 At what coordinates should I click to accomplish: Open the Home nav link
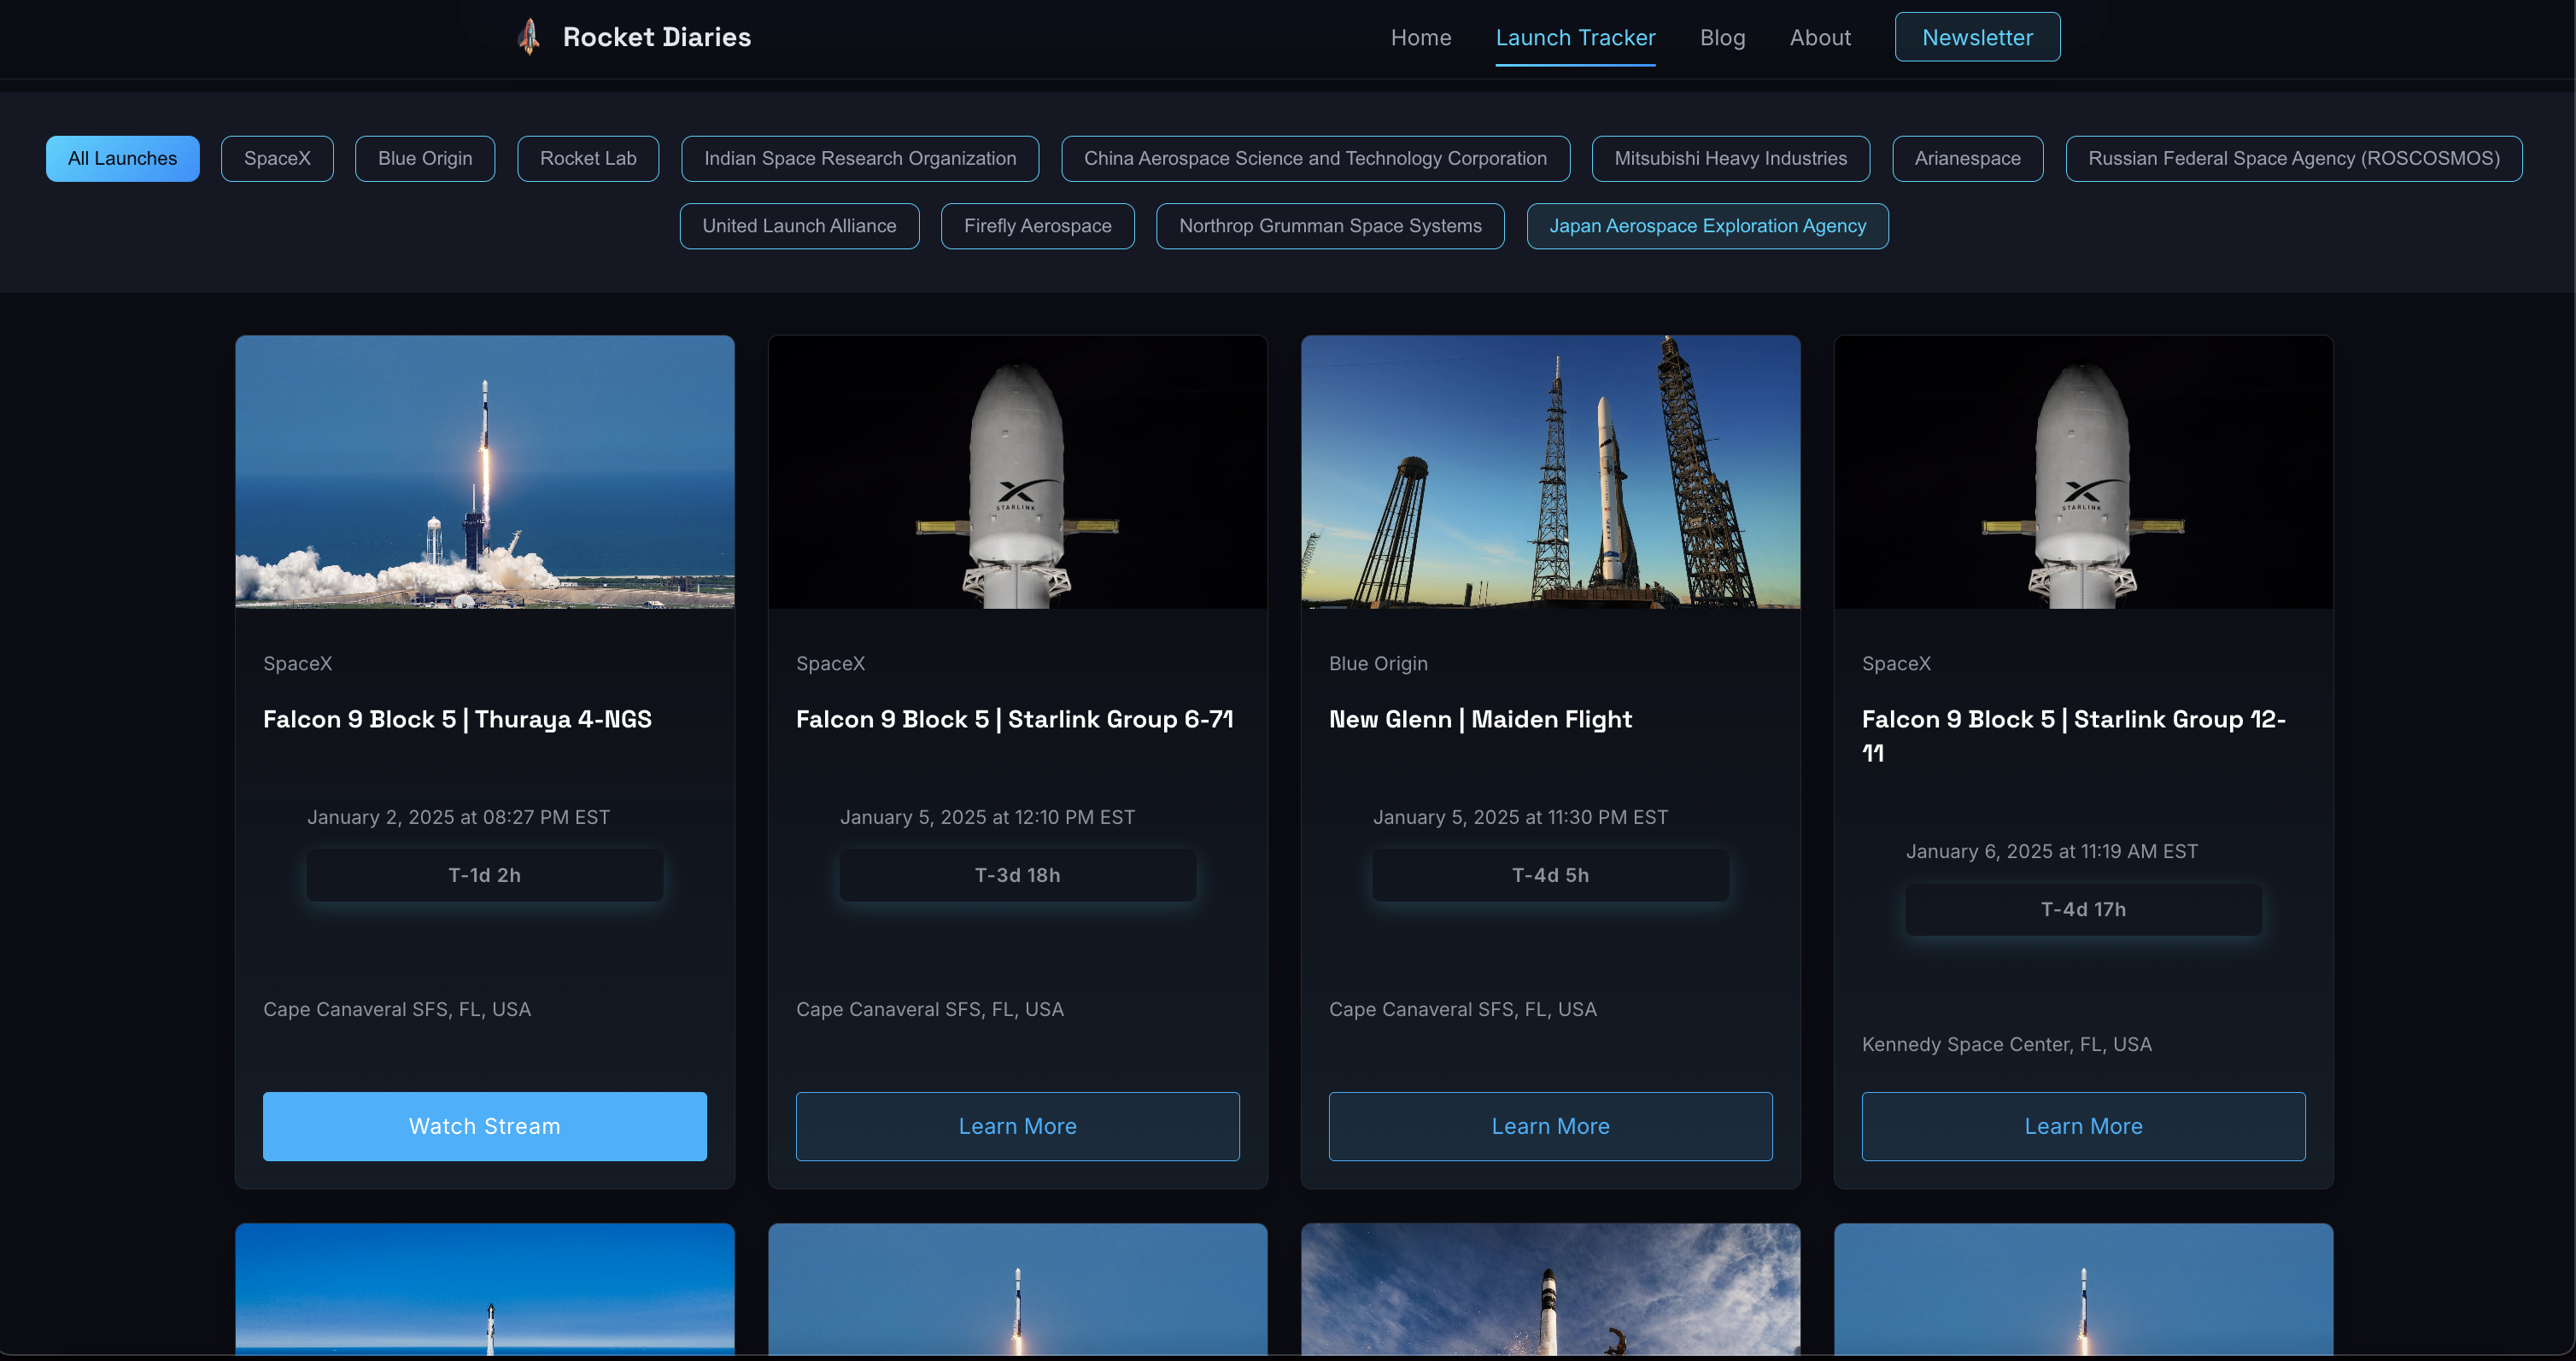click(1420, 37)
